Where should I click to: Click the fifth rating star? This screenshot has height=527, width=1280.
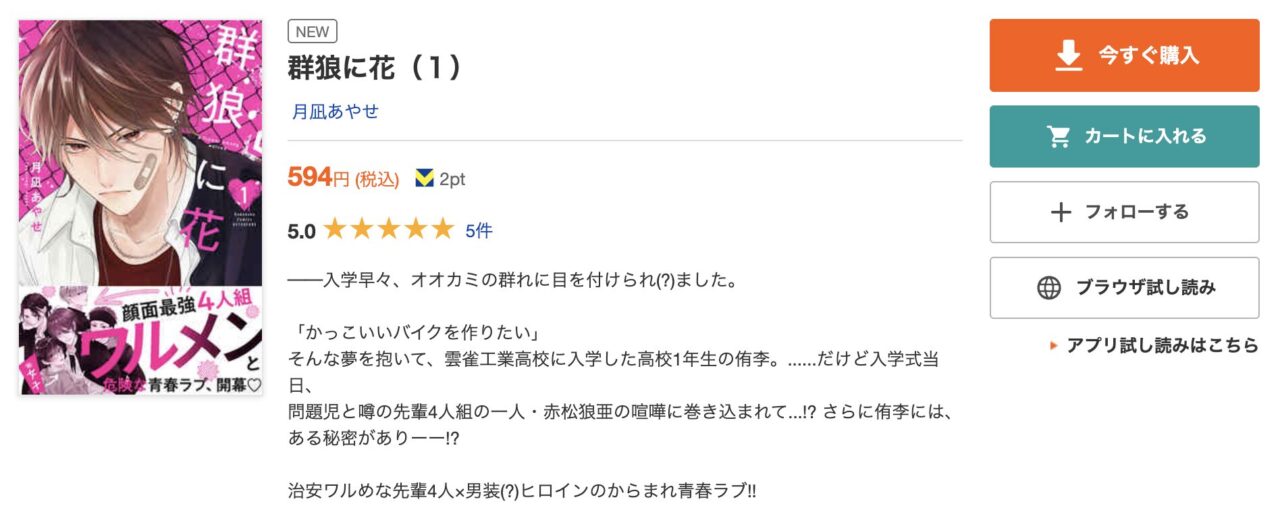(442, 230)
